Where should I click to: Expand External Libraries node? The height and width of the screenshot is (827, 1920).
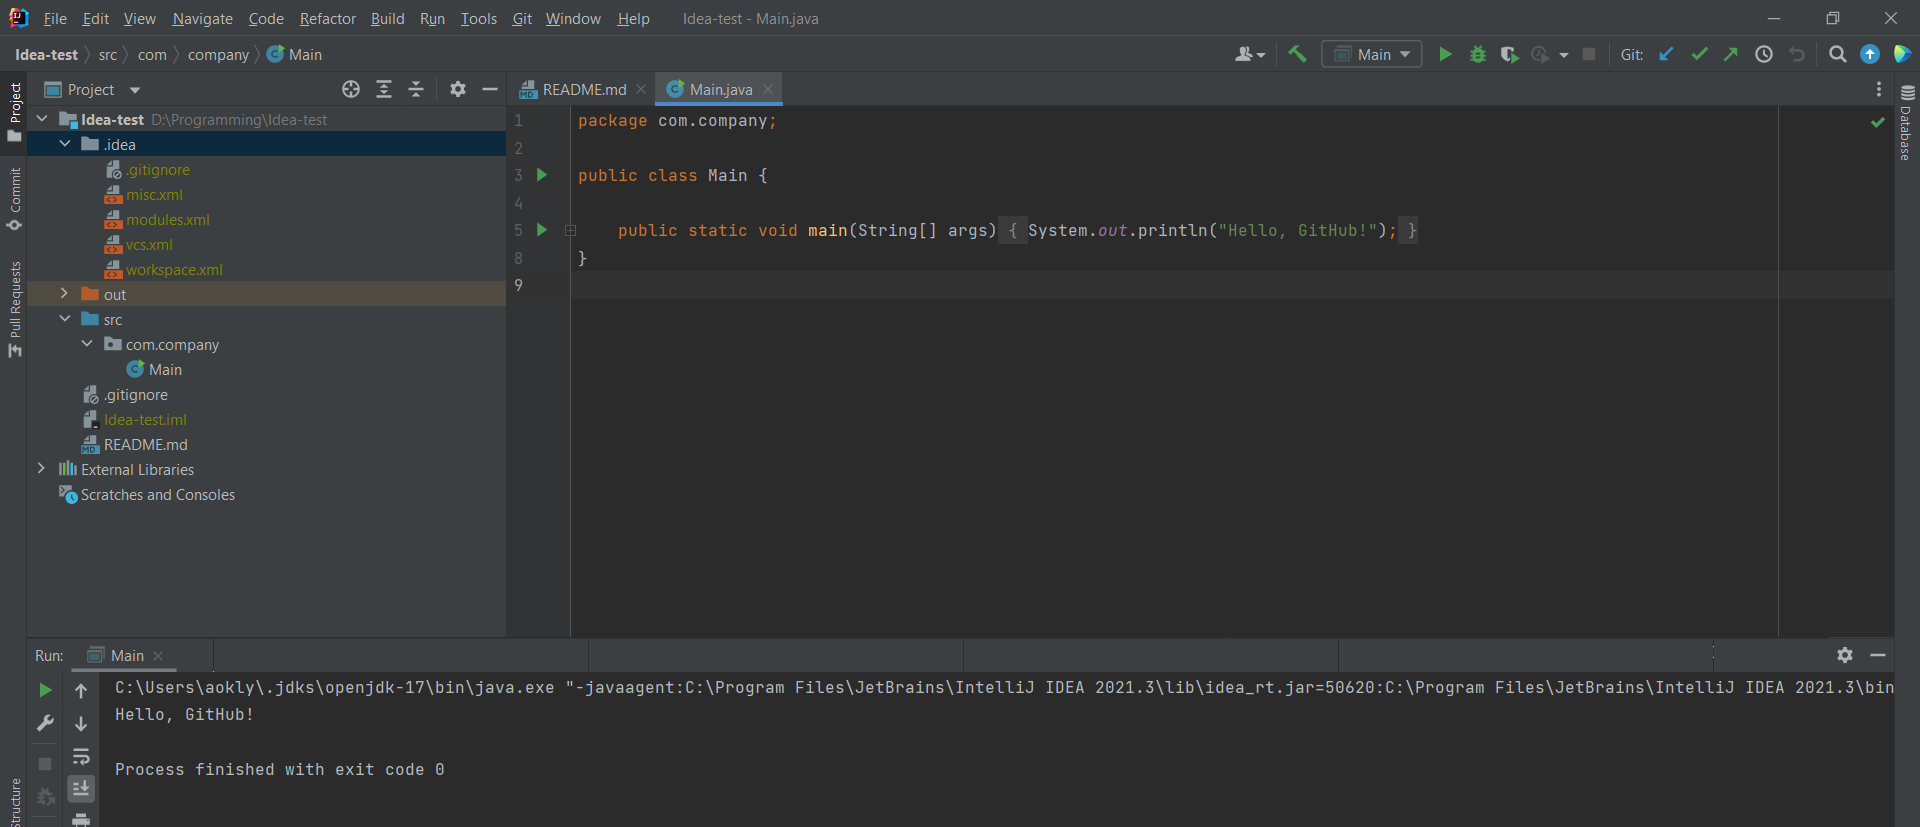point(41,469)
